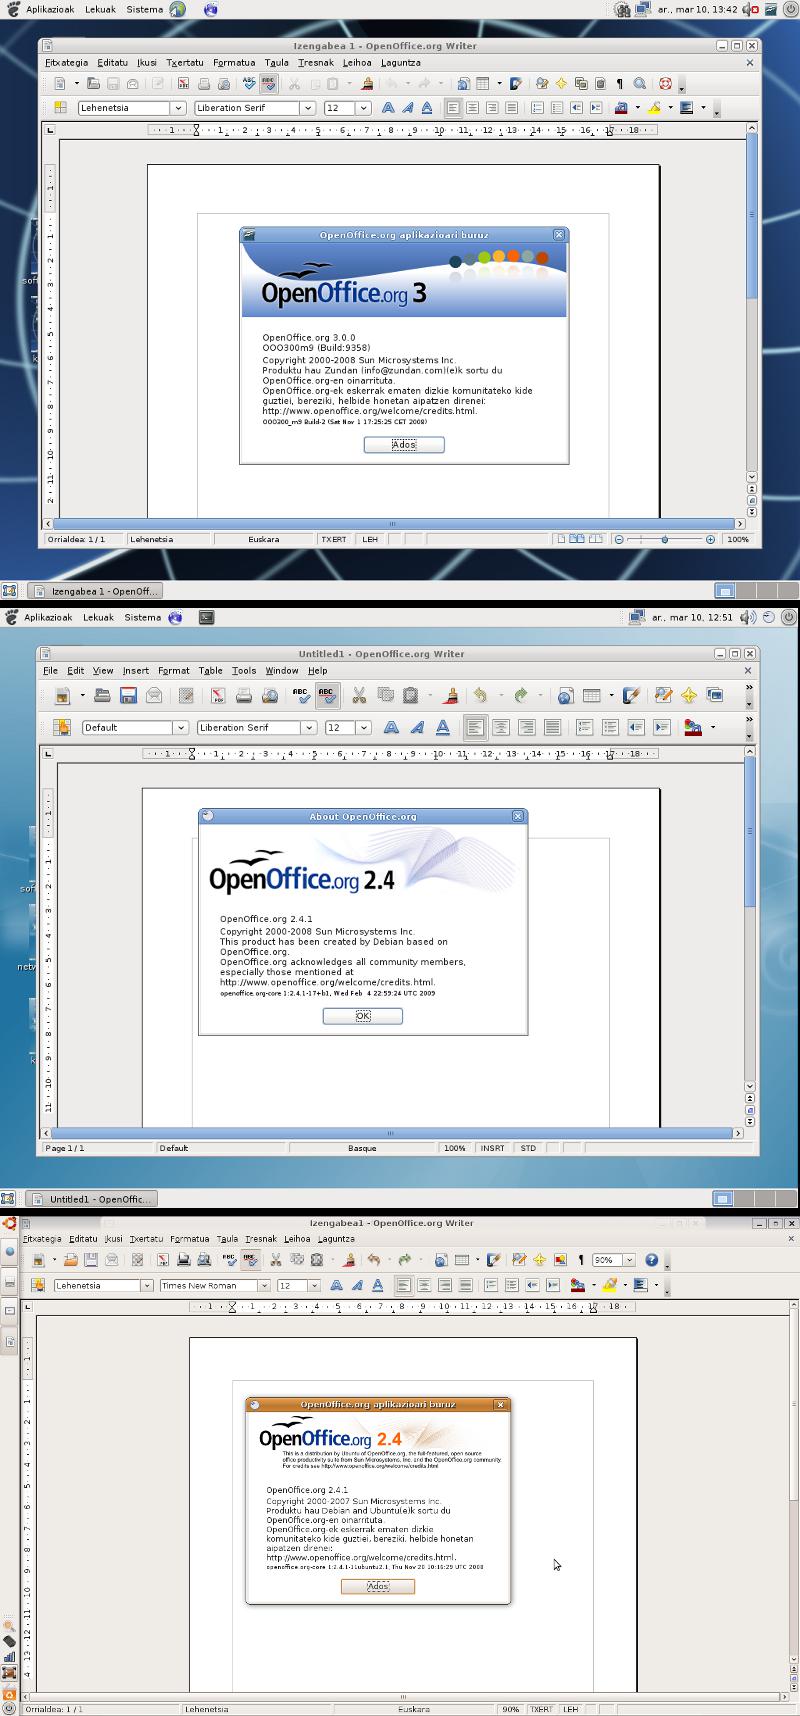Toggle STD selection mode in Untitled1 status bar
This screenshot has width=800, height=1716.
click(529, 1148)
